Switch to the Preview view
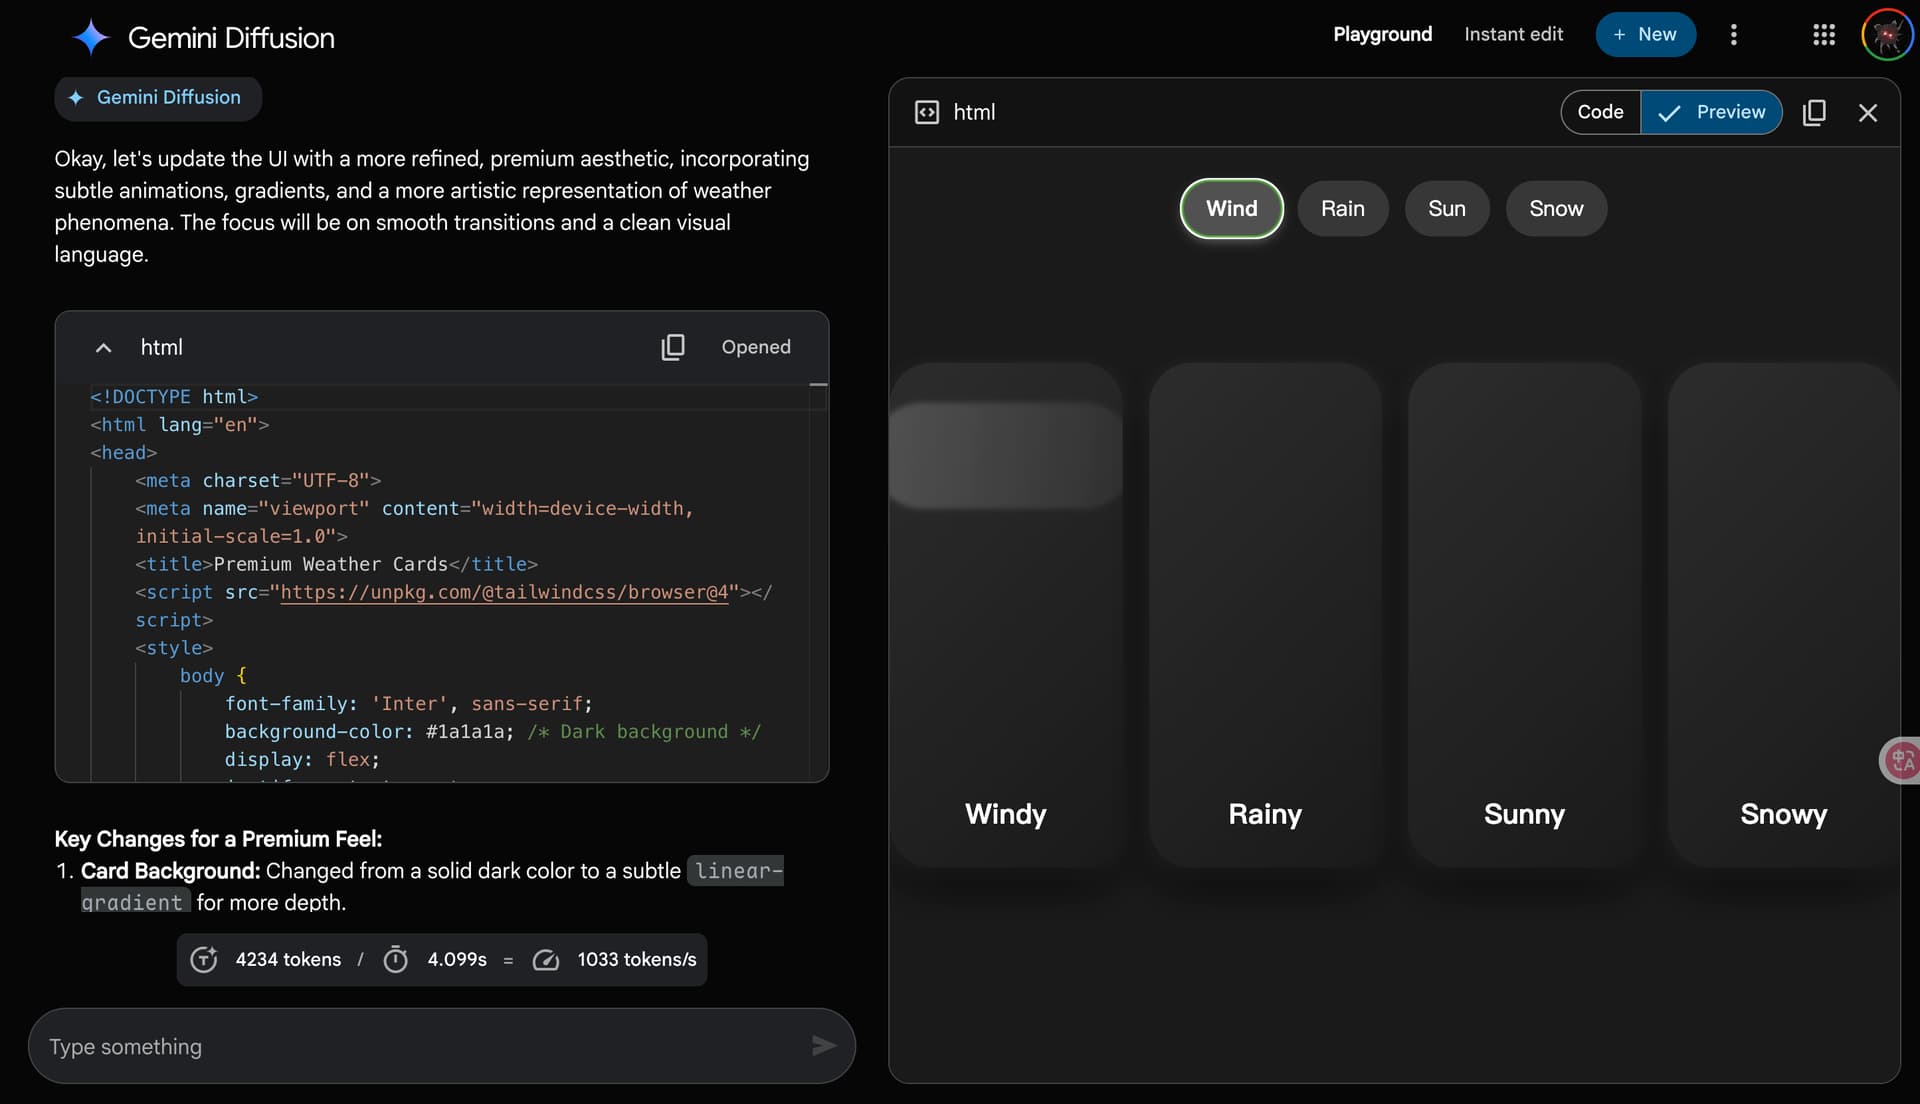Screen dimensions: 1920x1104 (1711, 112)
